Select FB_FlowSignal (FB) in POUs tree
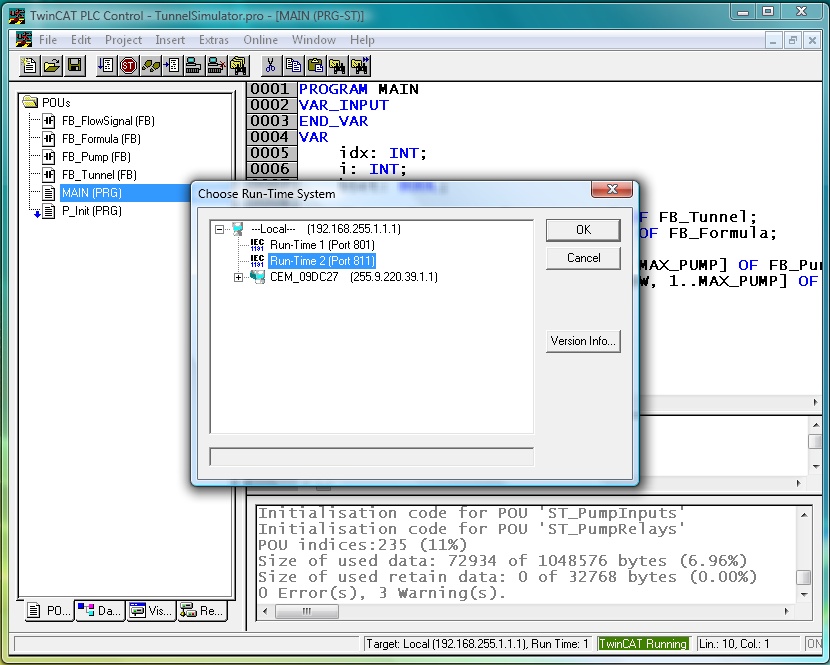Screen dimensions: 830x665 click(x=108, y=121)
